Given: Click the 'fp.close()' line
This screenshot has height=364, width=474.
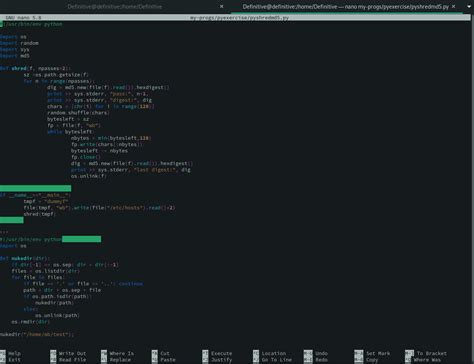Looking at the screenshot, I should coord(86,157).
